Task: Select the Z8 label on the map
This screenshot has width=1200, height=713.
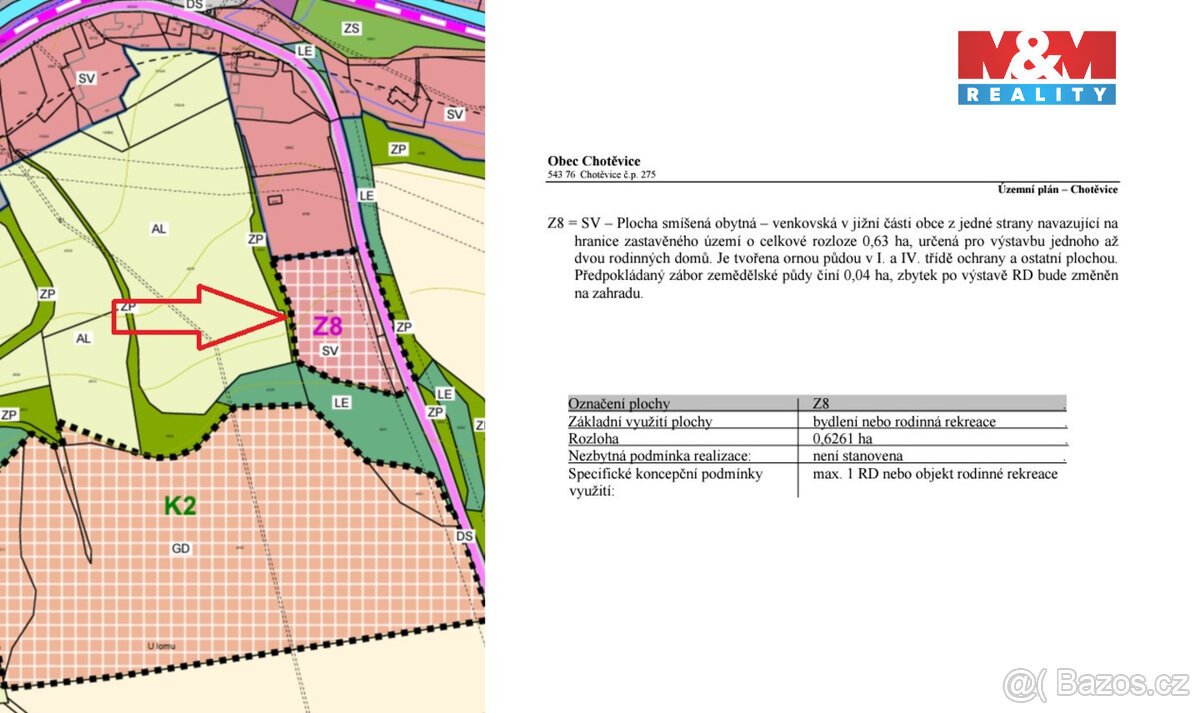Action: [330, 324]
